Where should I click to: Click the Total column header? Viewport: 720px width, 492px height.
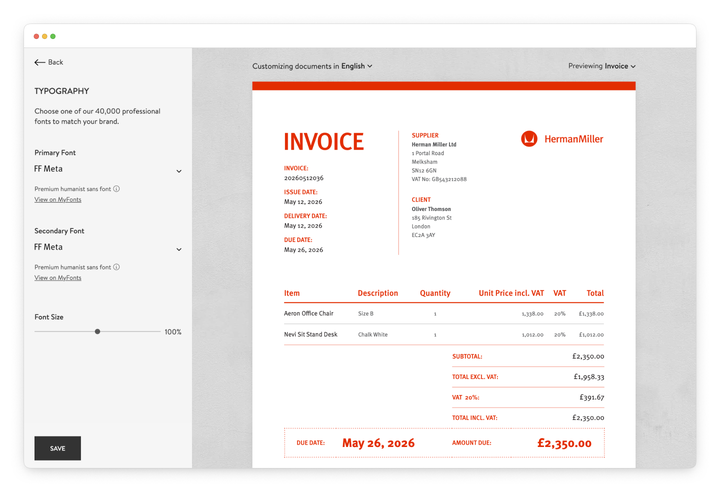click(595, 293)
